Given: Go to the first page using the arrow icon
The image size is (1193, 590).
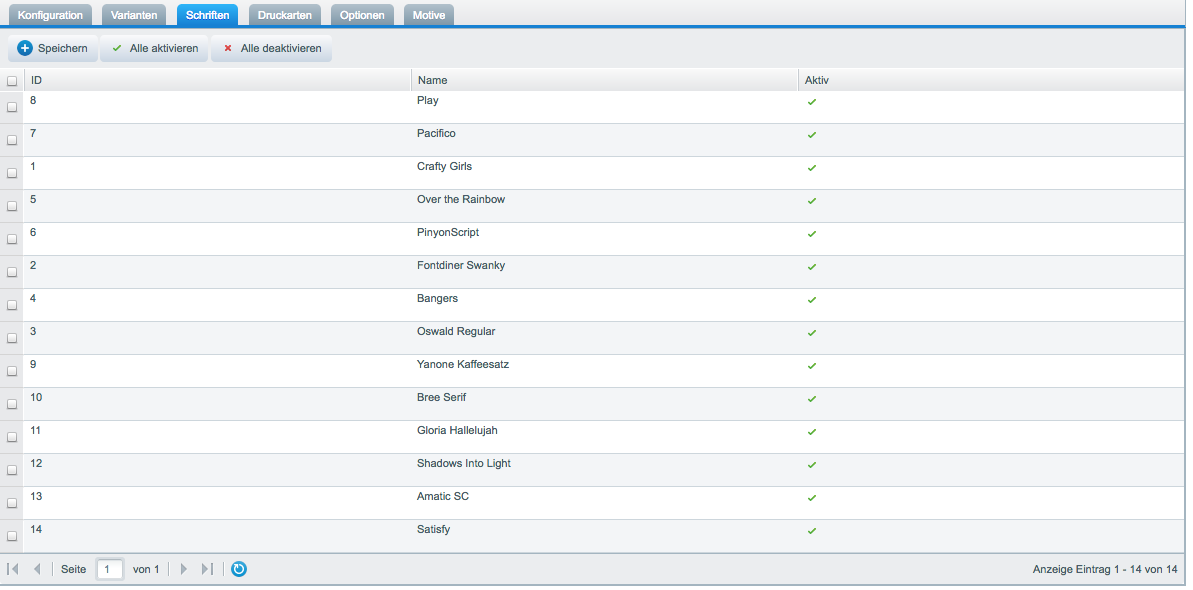Looking at the screenshot, I should pos(13,569).
